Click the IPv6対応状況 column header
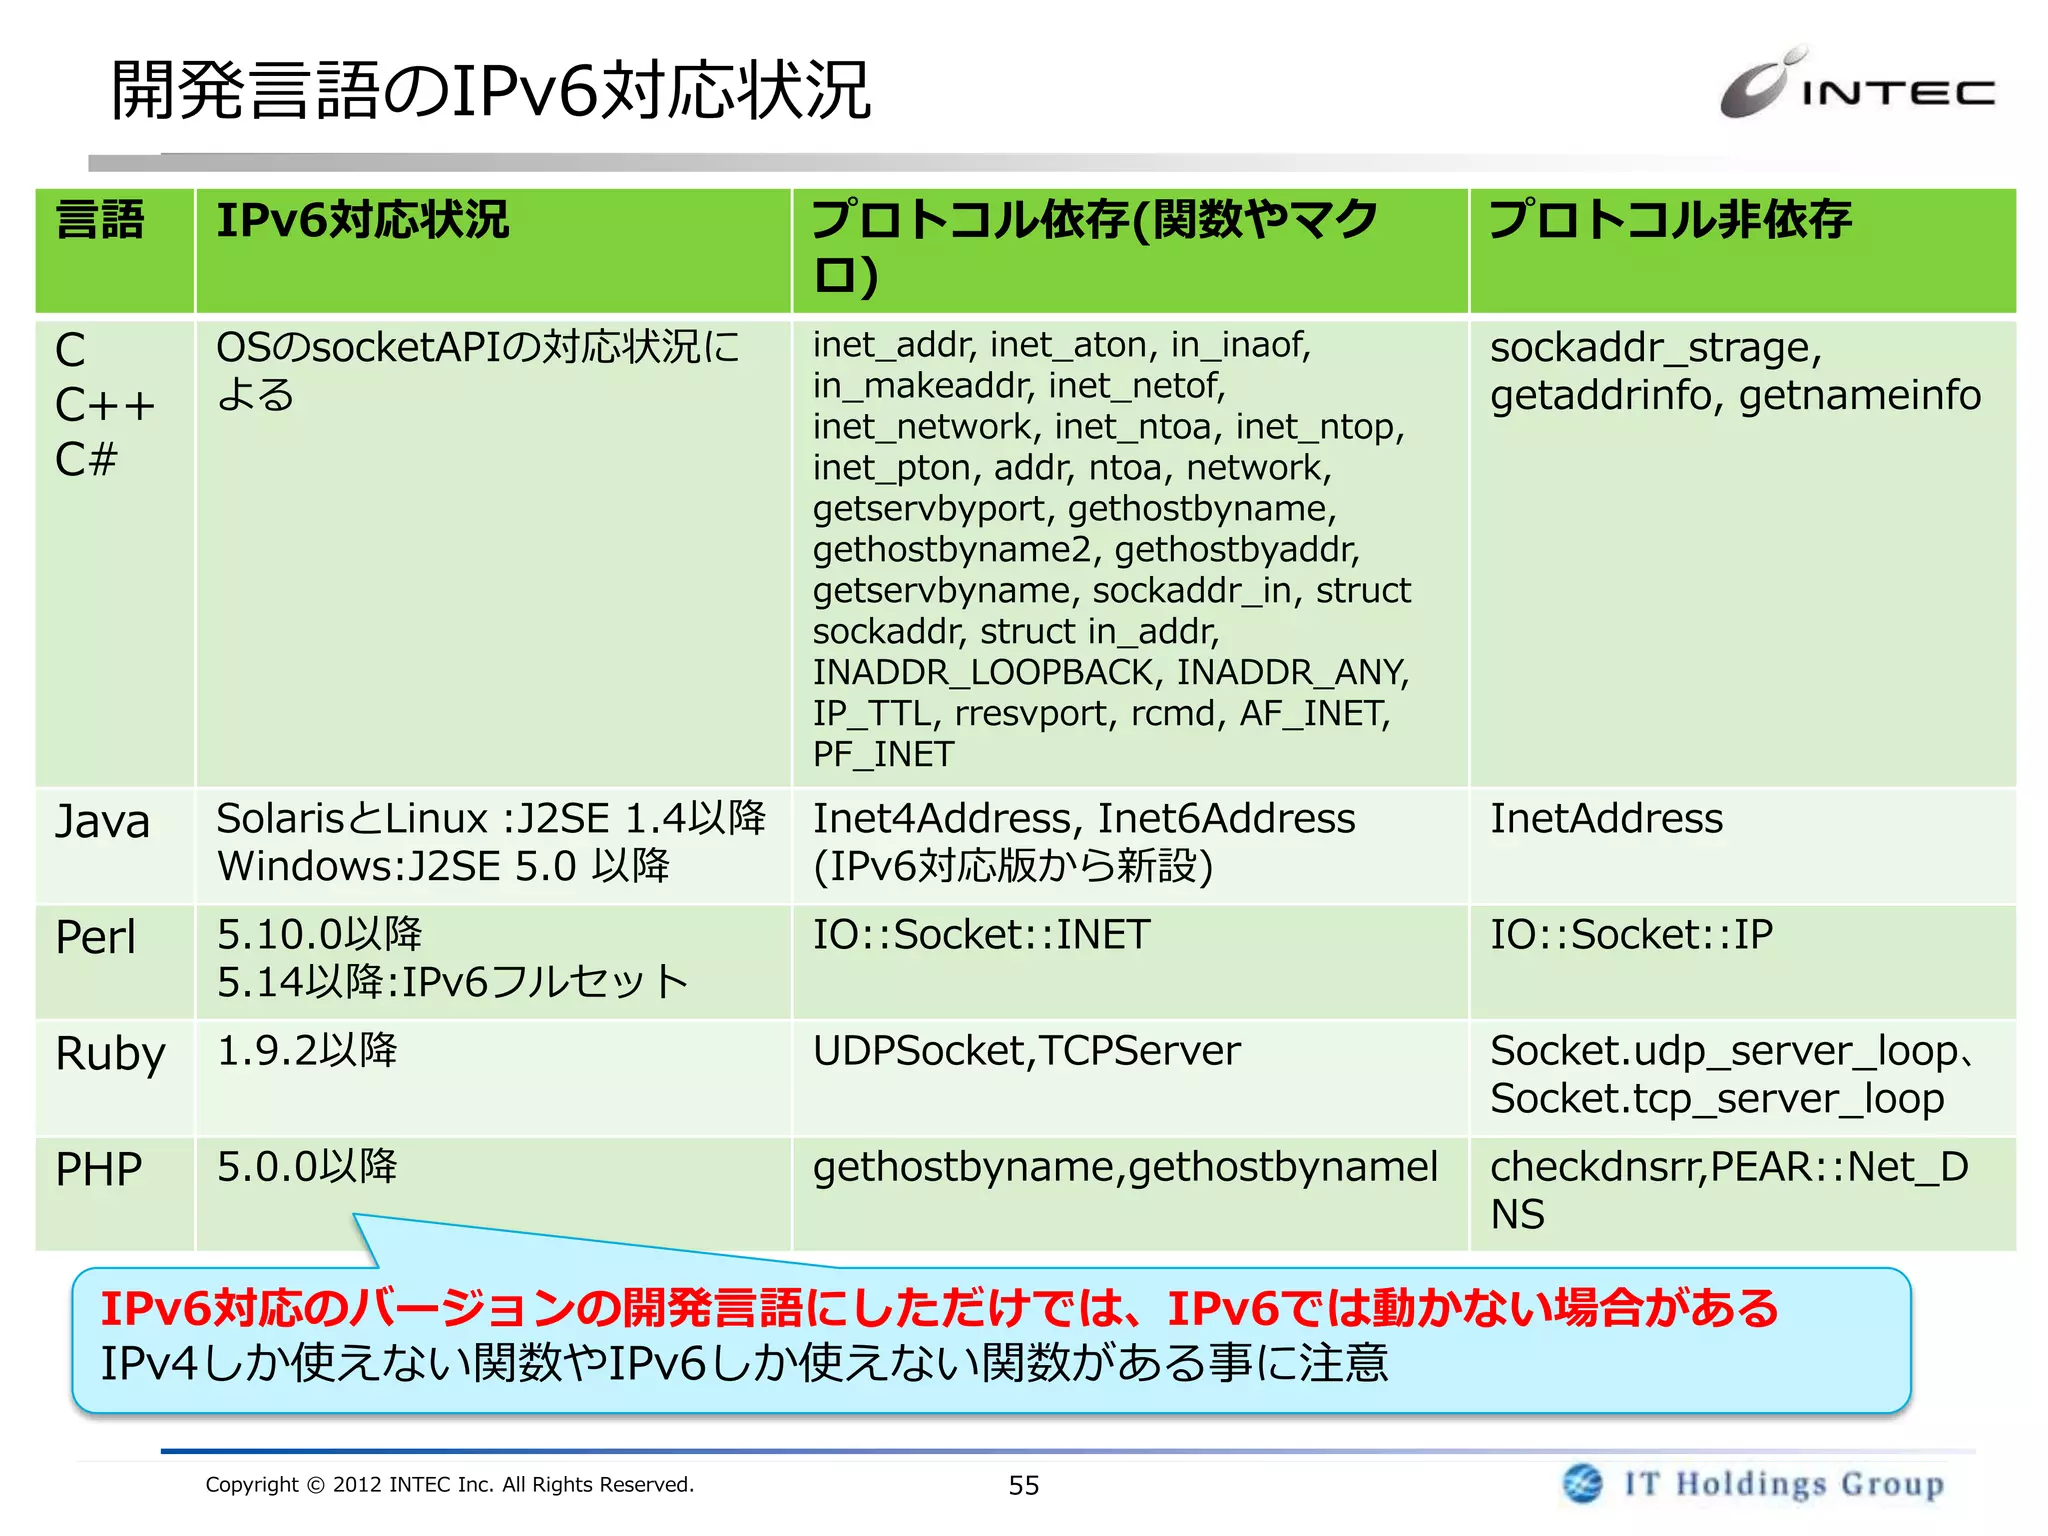This screenshot has height=1536, width=2048. coord(493,250)
